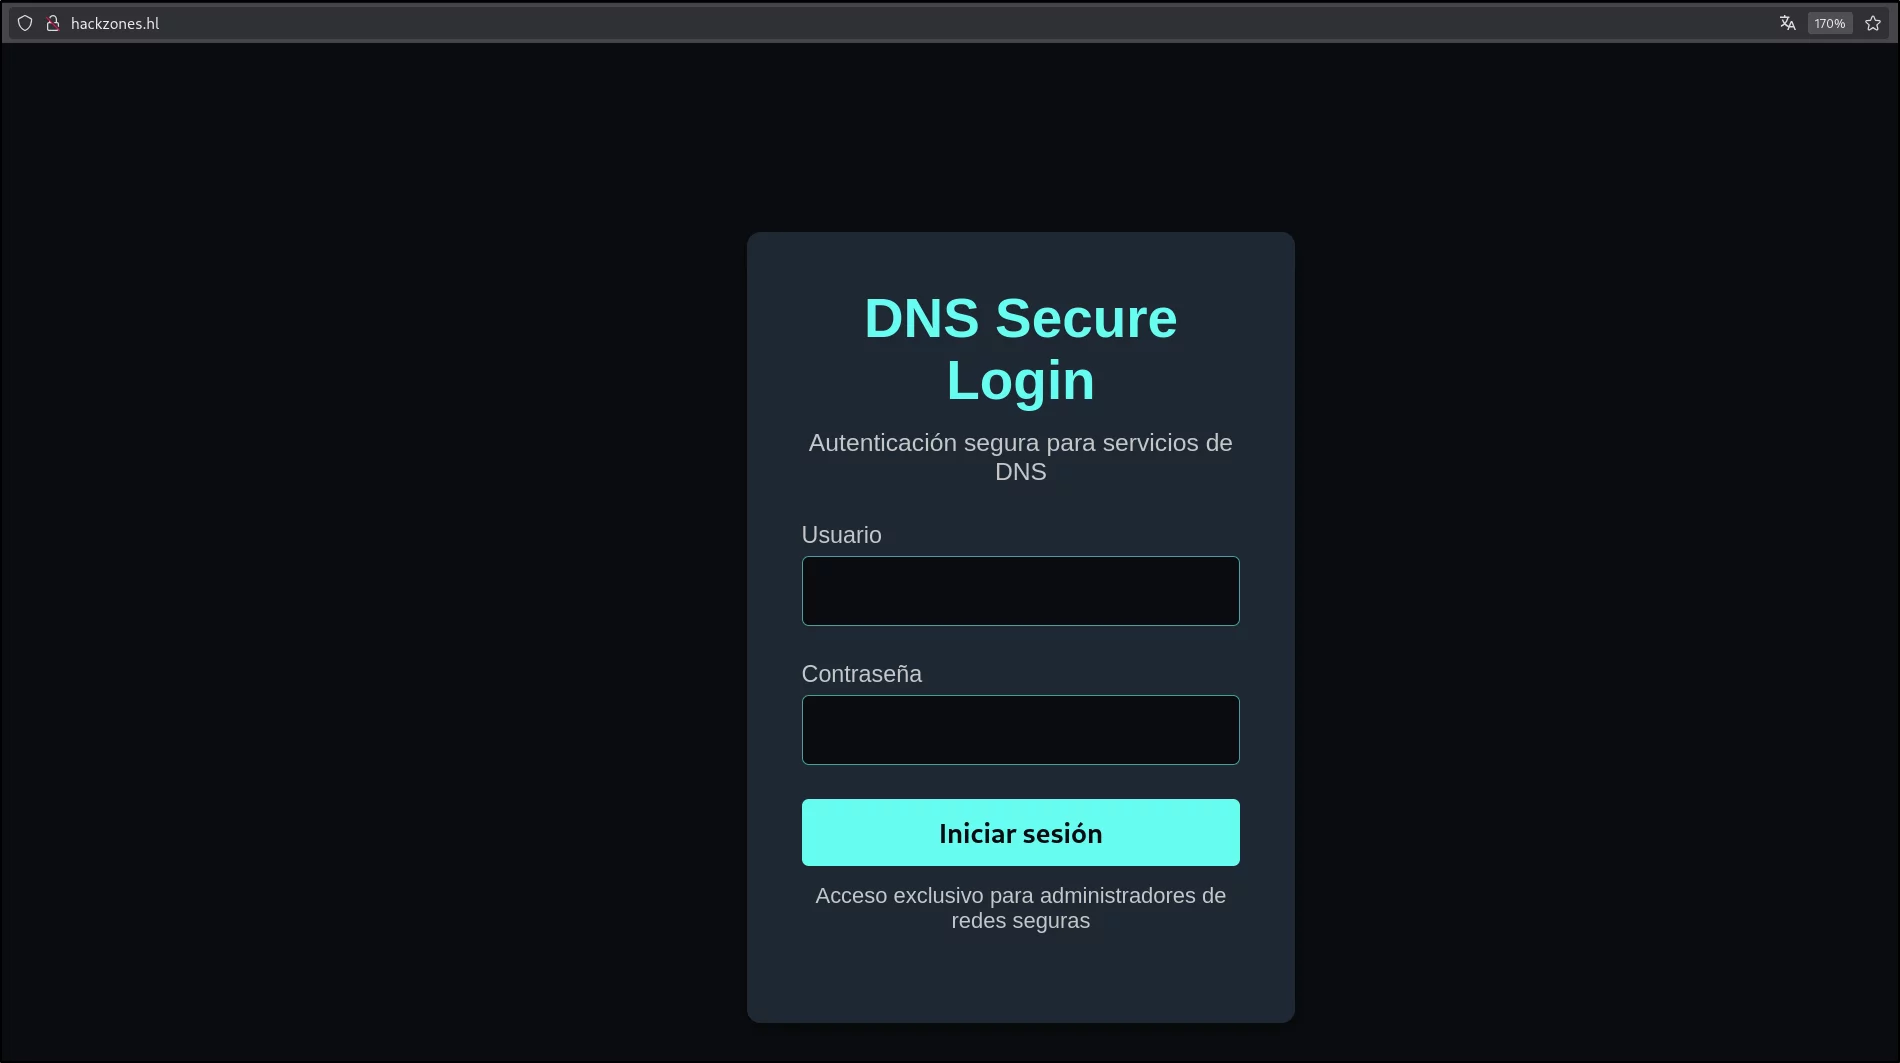1900x1063 pixels.
Task: Reset the 170% zoom level badge
Action: click(x=1830, y=23)
